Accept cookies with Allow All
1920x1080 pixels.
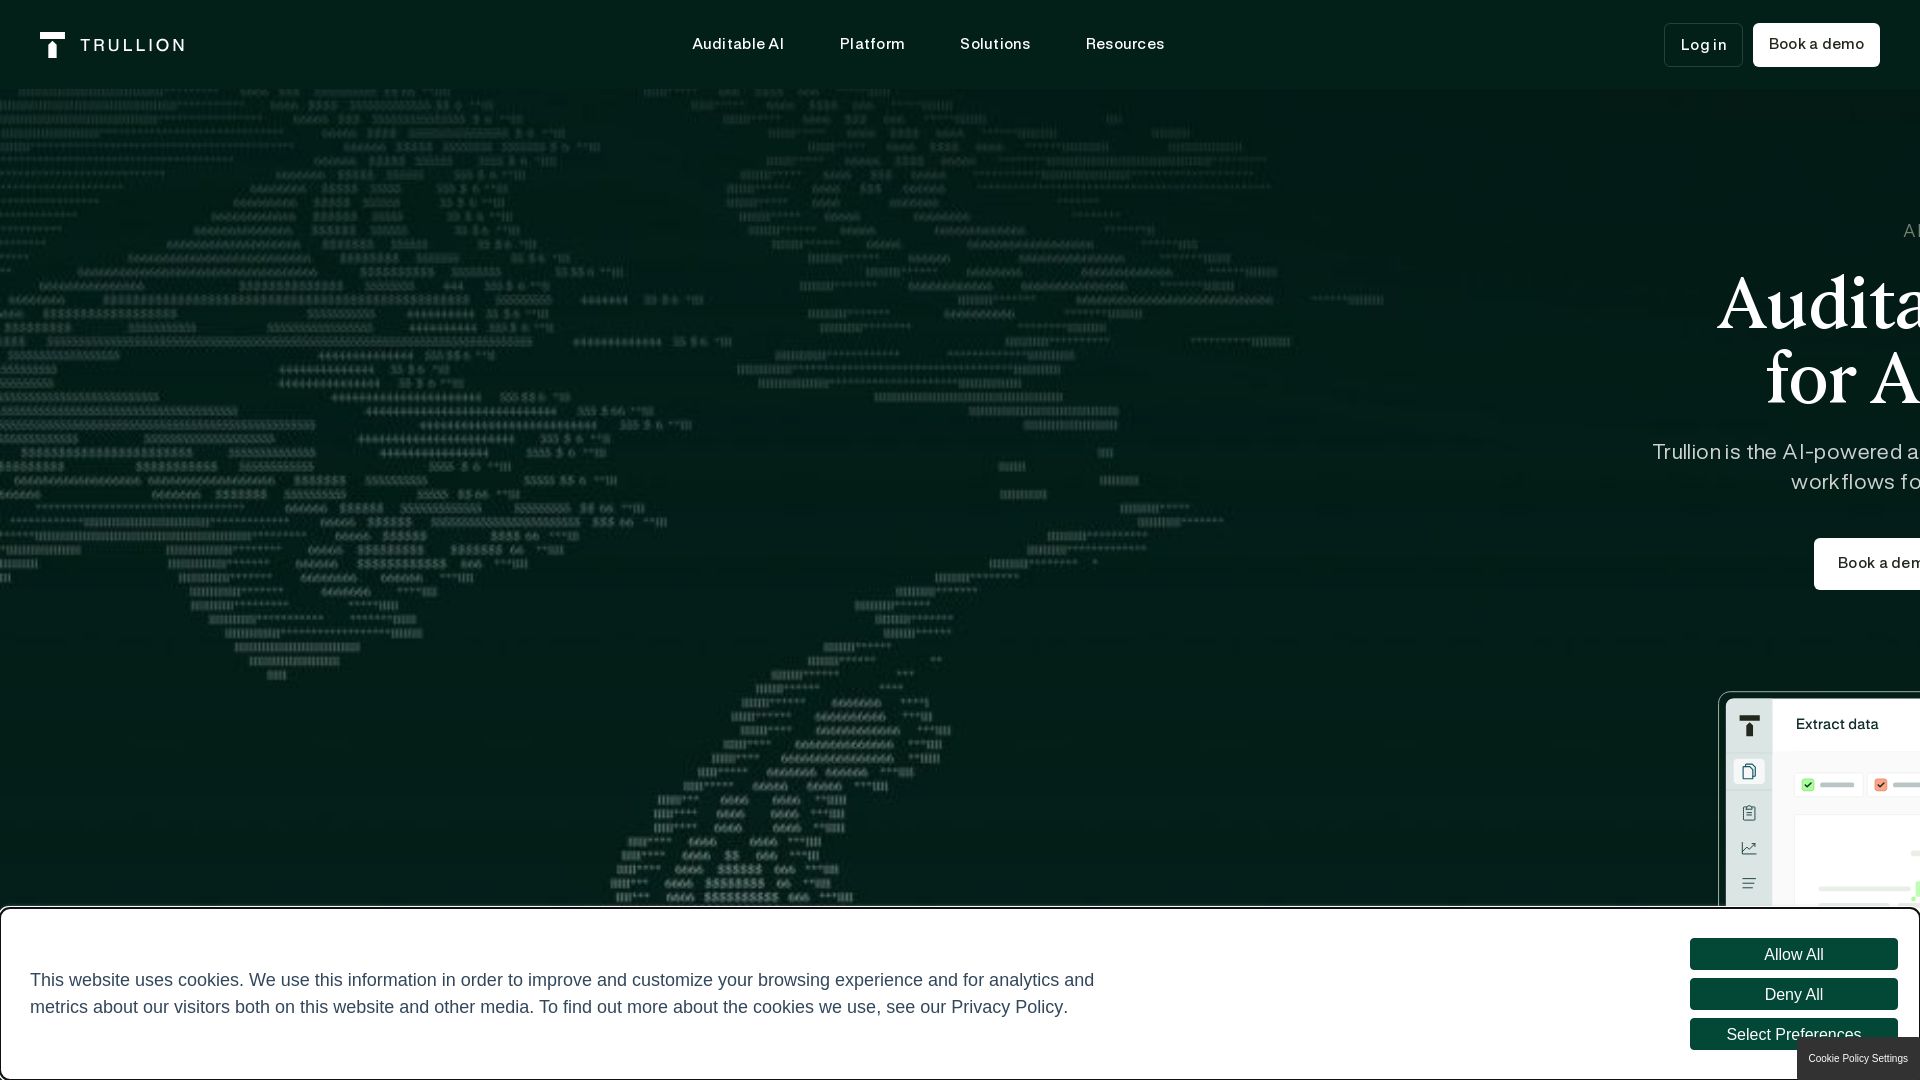[x=1794, y=954]
